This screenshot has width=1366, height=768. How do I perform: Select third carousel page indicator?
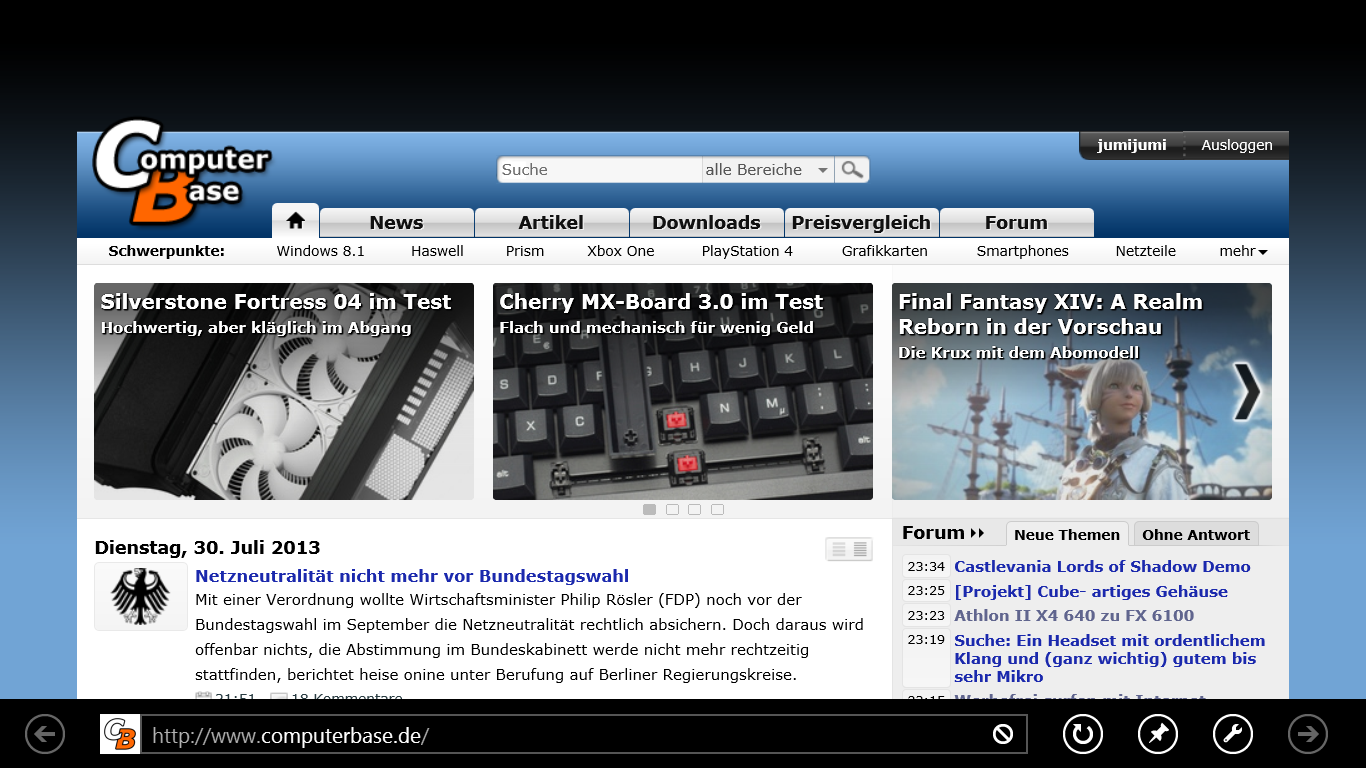click(x=694, y=509)
